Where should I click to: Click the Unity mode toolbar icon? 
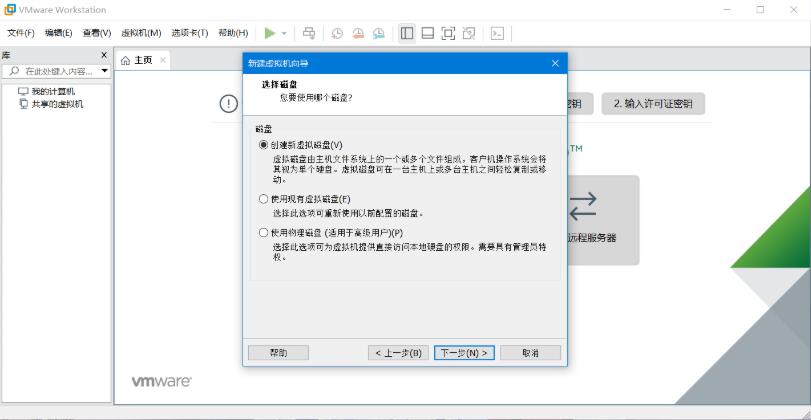point(469,33)
